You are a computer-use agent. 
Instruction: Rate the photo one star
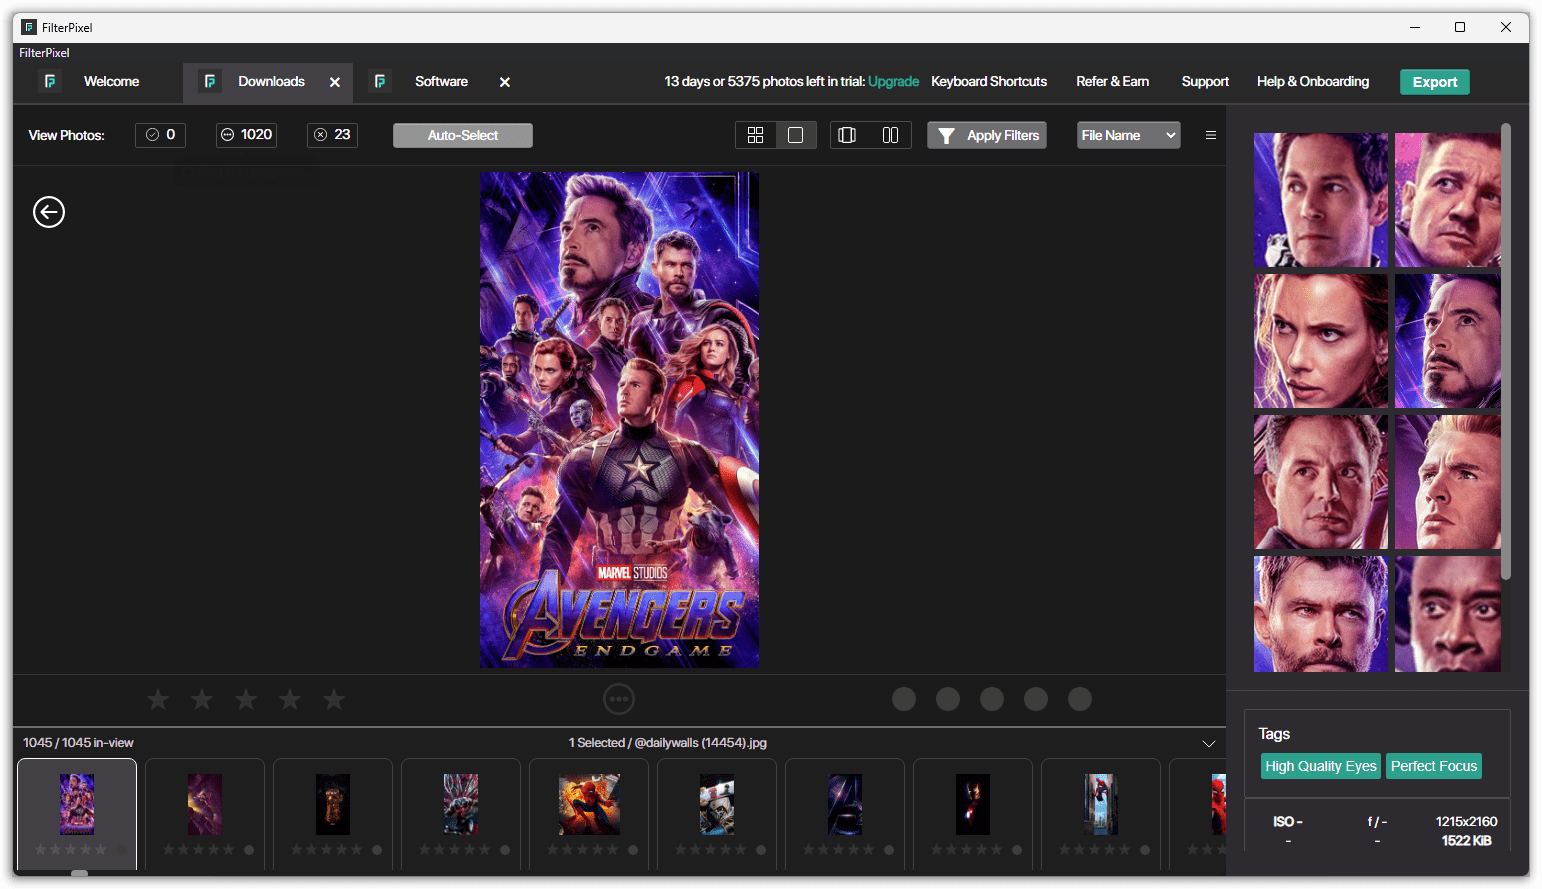pyautogui.click(x=158, y=699)
